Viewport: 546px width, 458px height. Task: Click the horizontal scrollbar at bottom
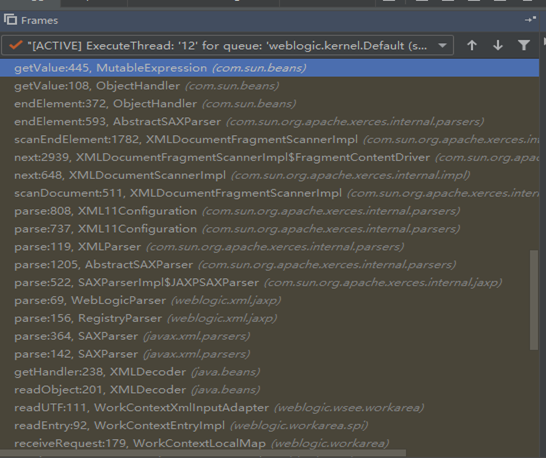tap(203, 453)
